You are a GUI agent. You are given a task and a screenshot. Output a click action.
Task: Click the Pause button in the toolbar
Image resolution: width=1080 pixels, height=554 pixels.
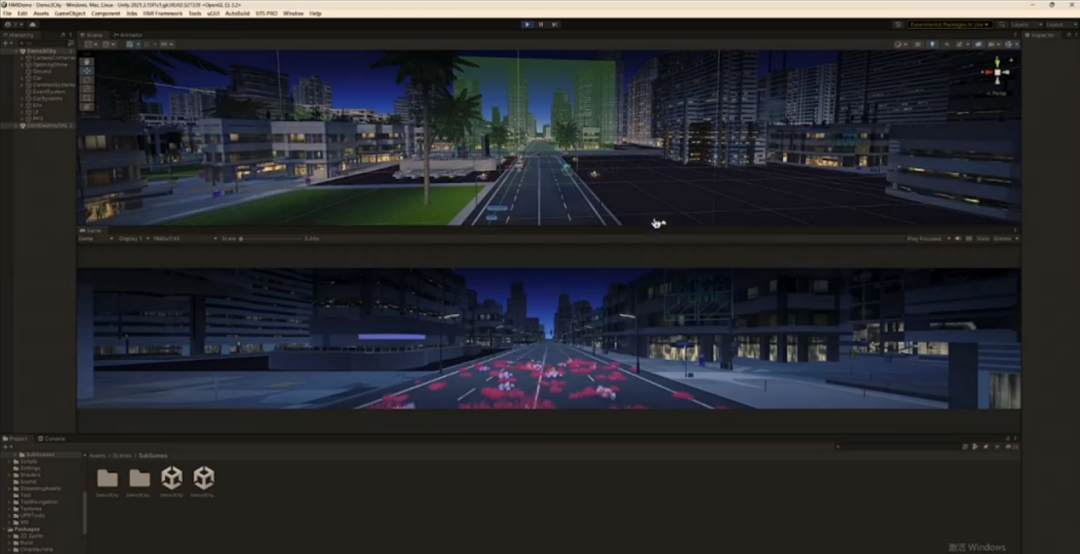tap(541, 24)
